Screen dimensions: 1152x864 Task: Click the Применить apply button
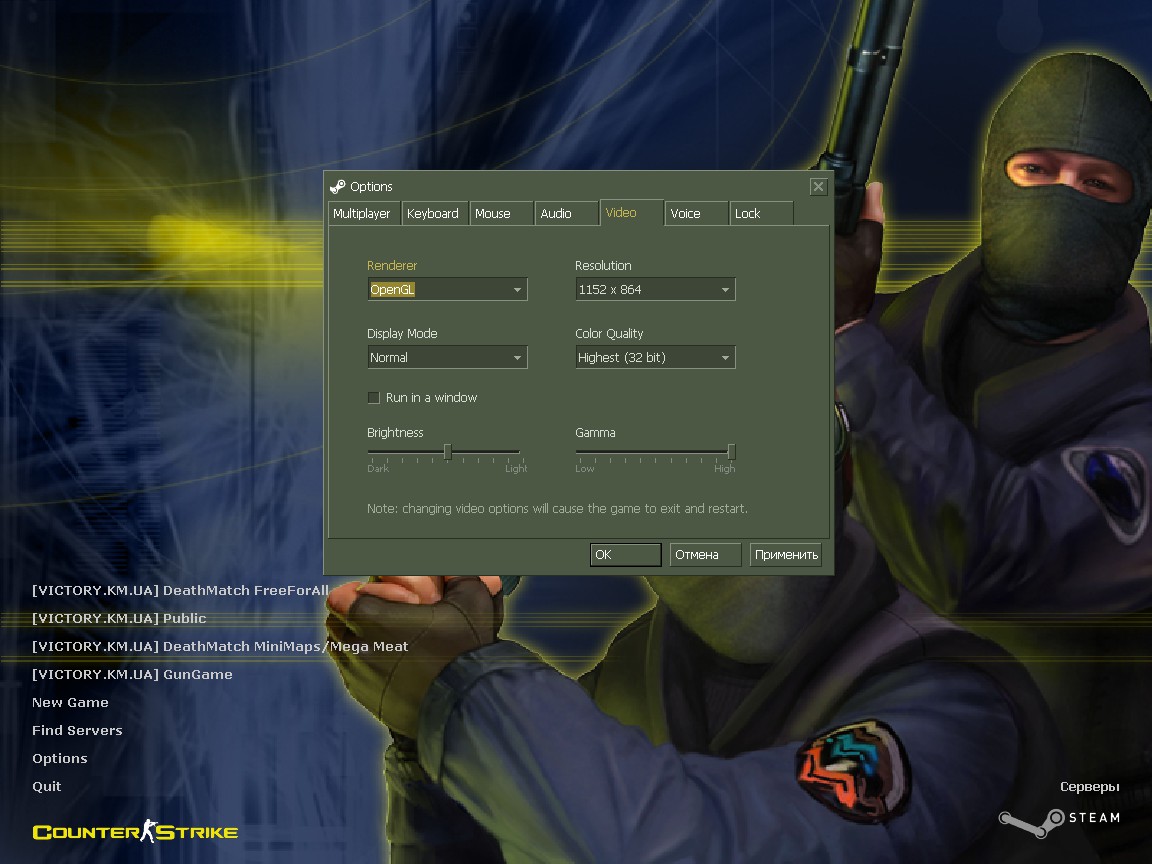click(785, 555)
